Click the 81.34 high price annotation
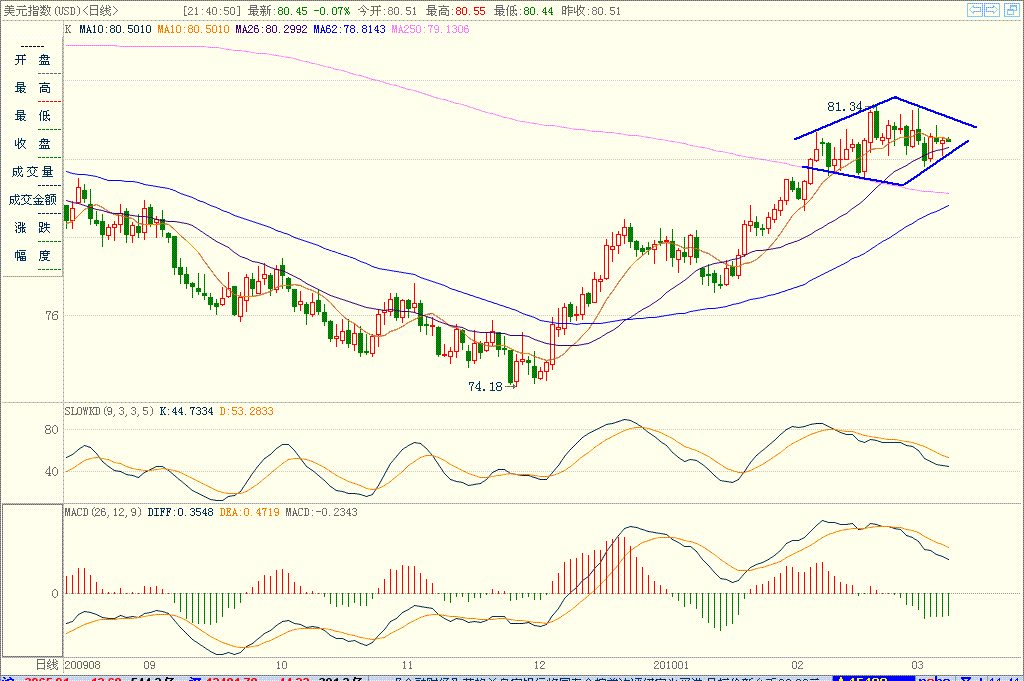This screenshot has width=1024, height=681. pos(844,106)
